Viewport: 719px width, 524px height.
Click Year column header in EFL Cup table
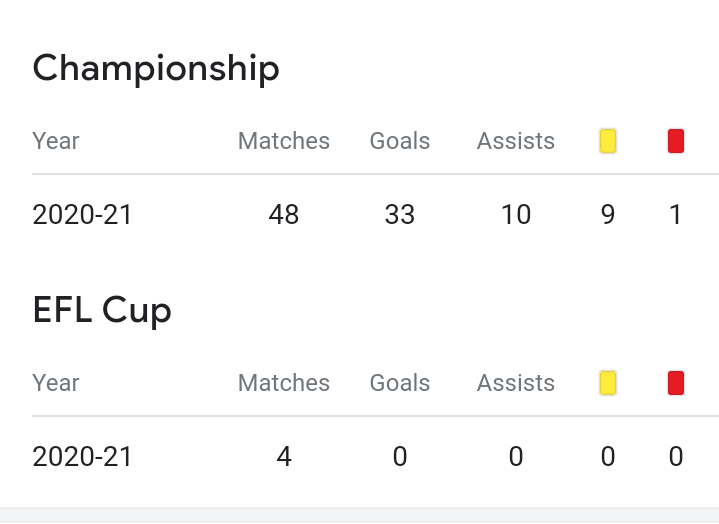[55, 383]
